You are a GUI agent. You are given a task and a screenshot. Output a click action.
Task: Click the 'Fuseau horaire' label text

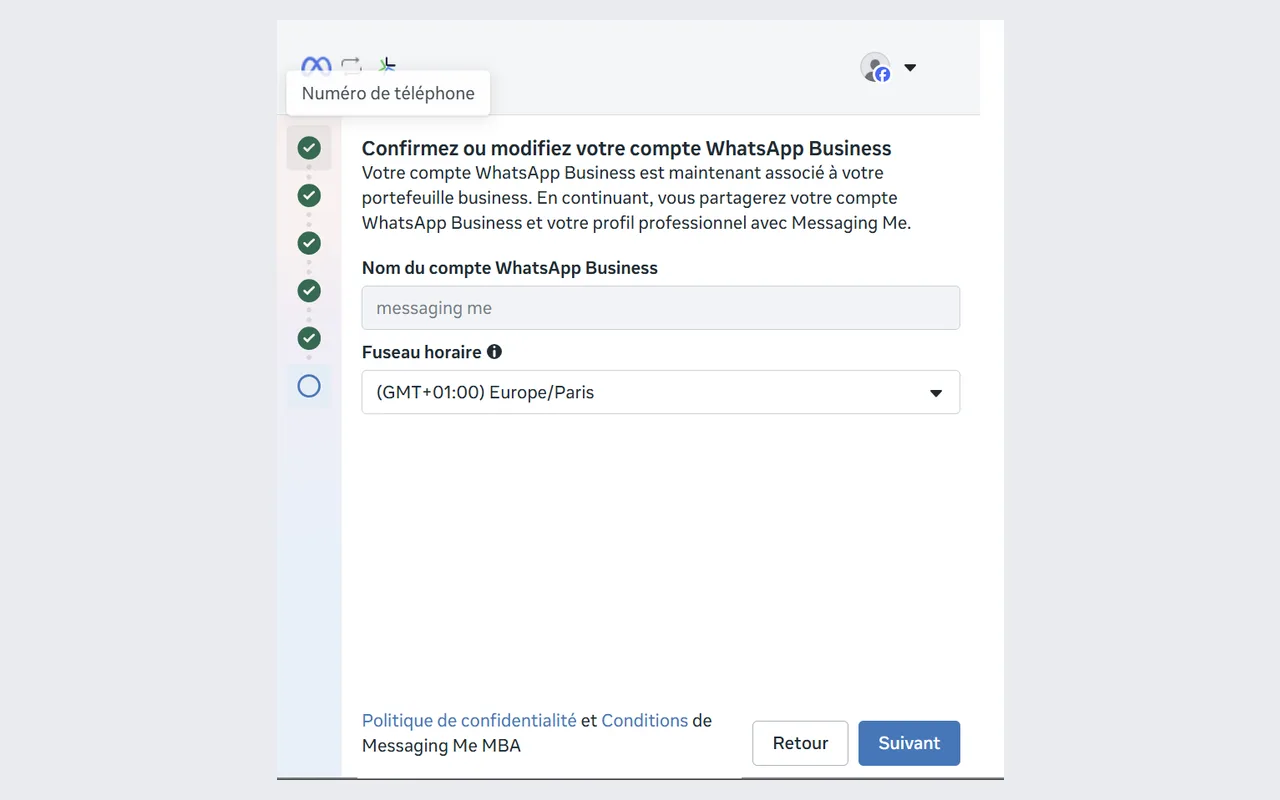point(422,352)
